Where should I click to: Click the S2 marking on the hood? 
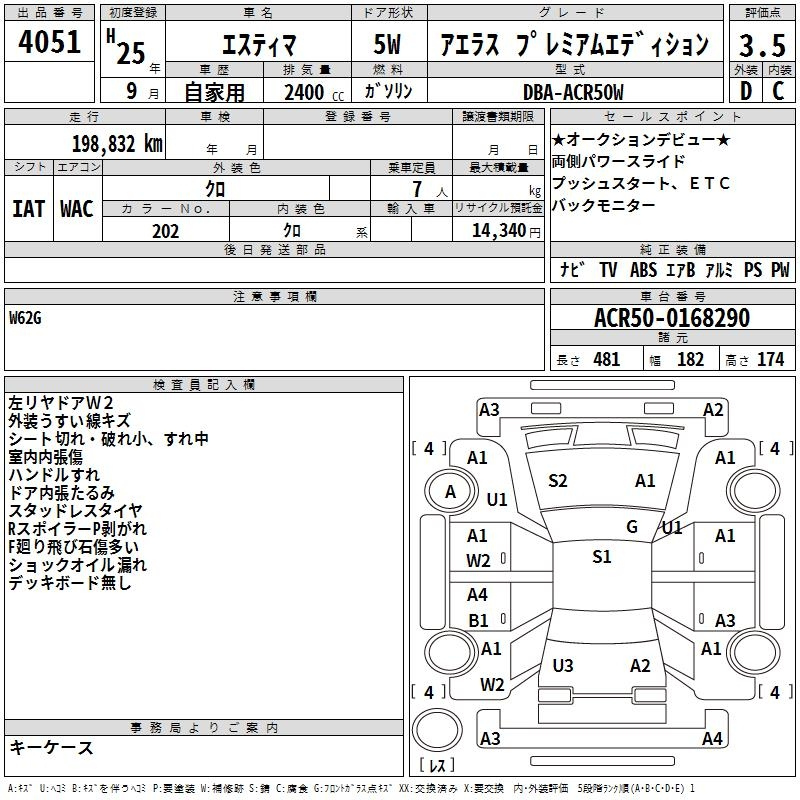(558, 481)
